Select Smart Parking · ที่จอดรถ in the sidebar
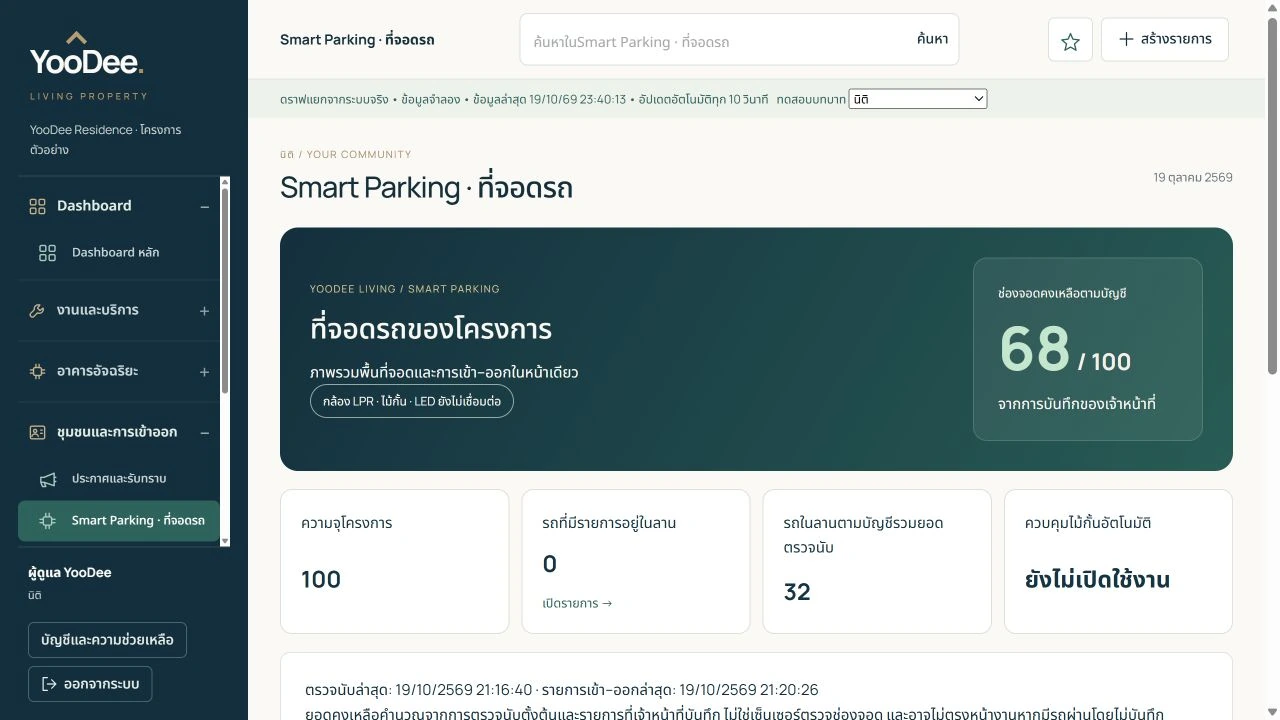 119,521
